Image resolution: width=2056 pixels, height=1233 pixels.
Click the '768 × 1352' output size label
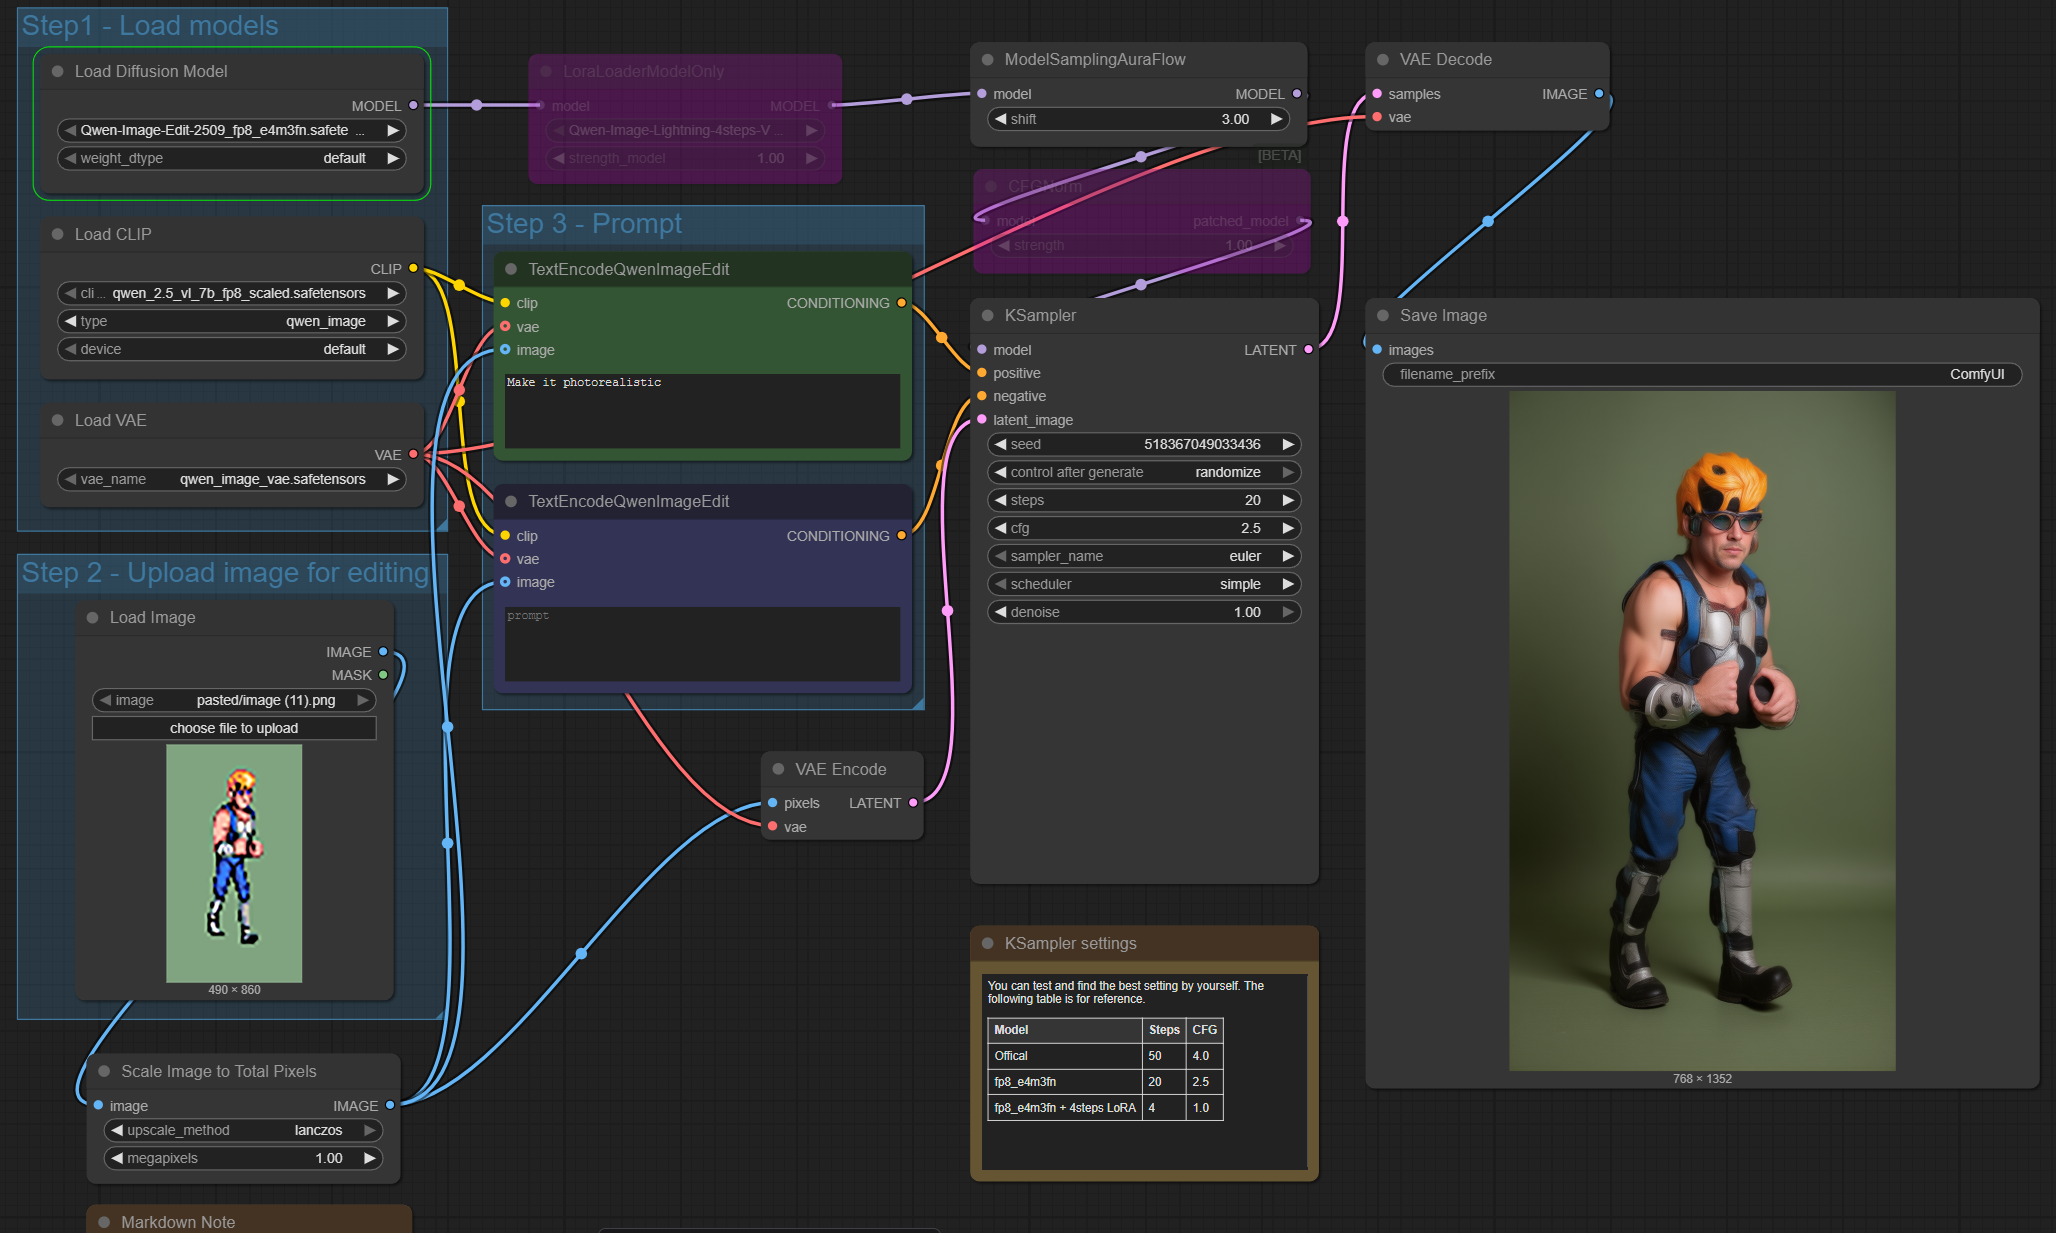tap(1702, 1079)
